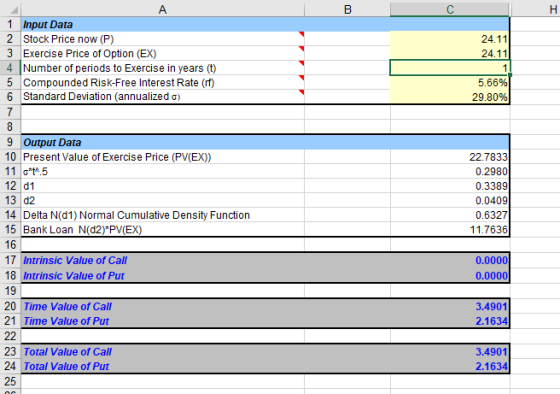This screenshot has width=560, height=394.
Task: Click comment indicator on Exercise Price cell
Action: click(301, 49)
